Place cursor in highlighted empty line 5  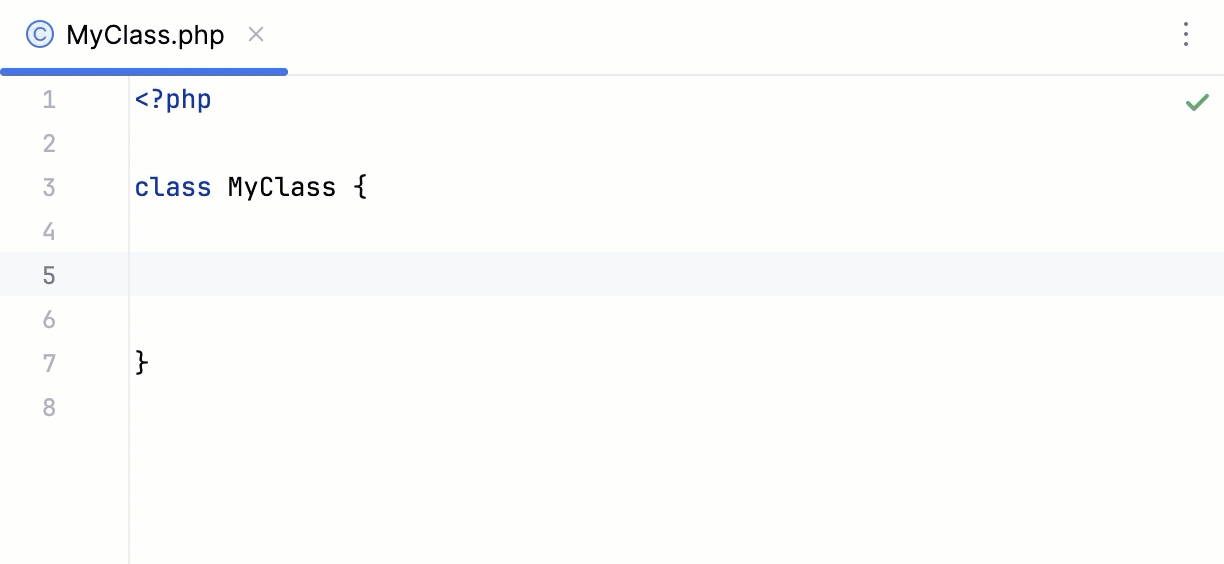(600, 275)
